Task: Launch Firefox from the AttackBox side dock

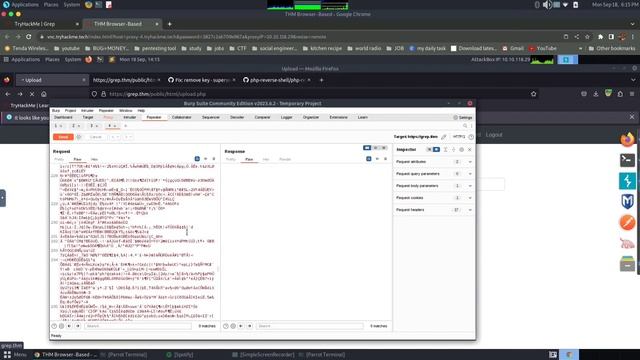Action: click(627, 140)
